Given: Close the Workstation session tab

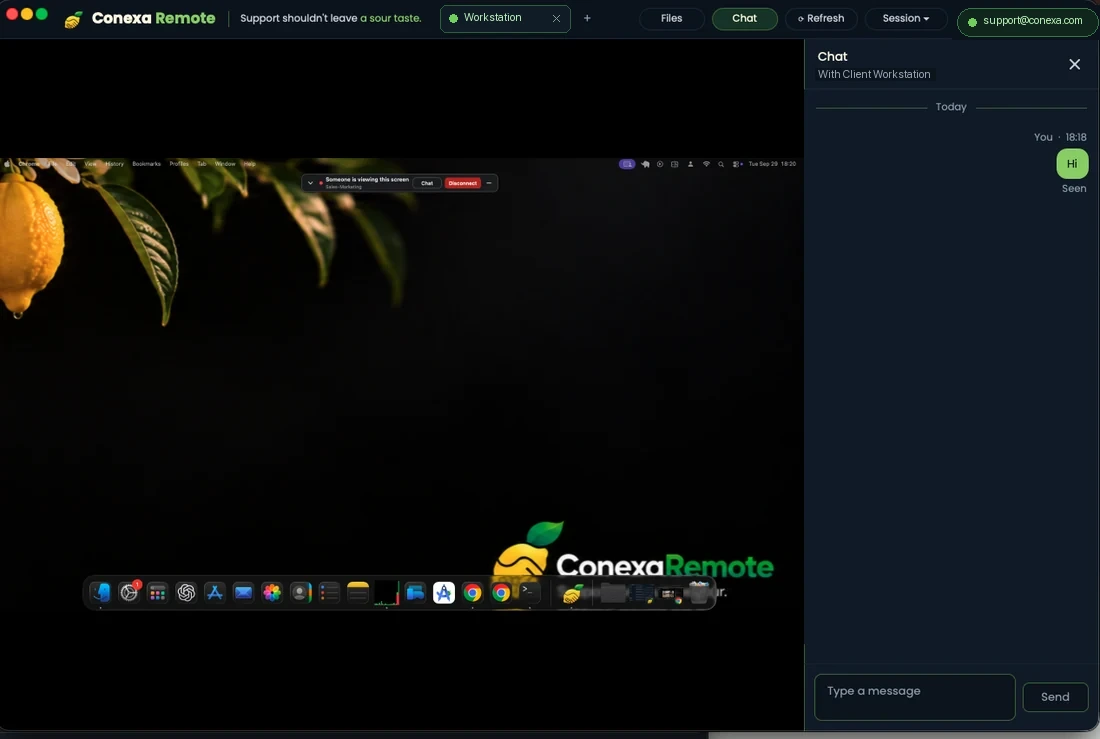Looking at the screenshot, I should pyautogui.click(x=556, y=18).
